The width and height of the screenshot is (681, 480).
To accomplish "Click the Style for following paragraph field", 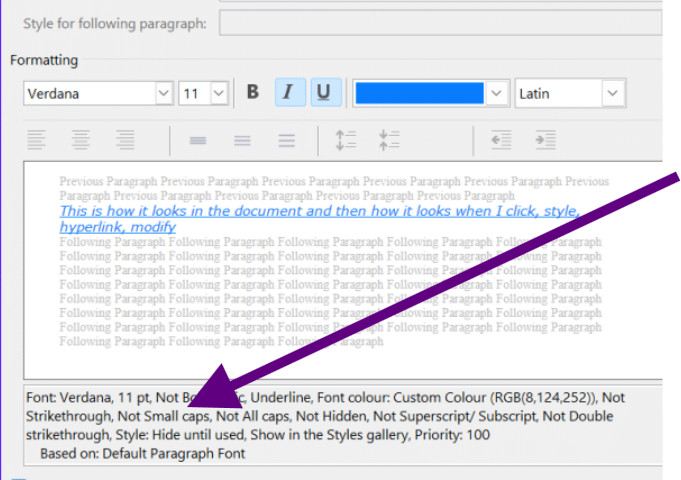I will 440,23.
